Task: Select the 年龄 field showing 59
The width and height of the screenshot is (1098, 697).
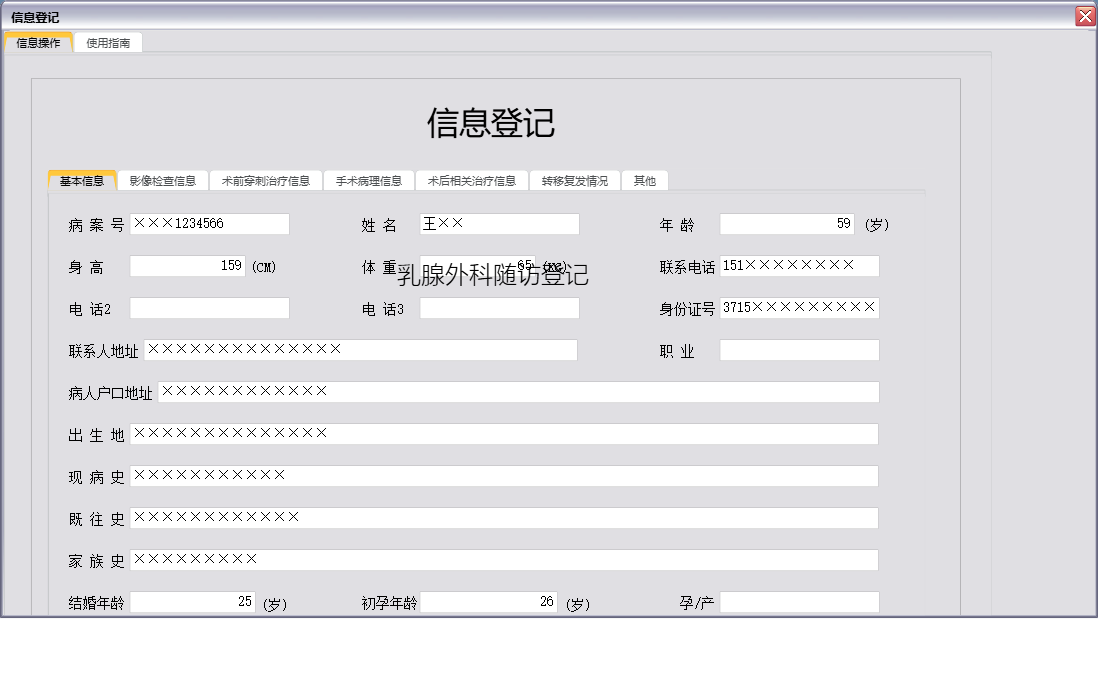Action: tap(787, 224)
